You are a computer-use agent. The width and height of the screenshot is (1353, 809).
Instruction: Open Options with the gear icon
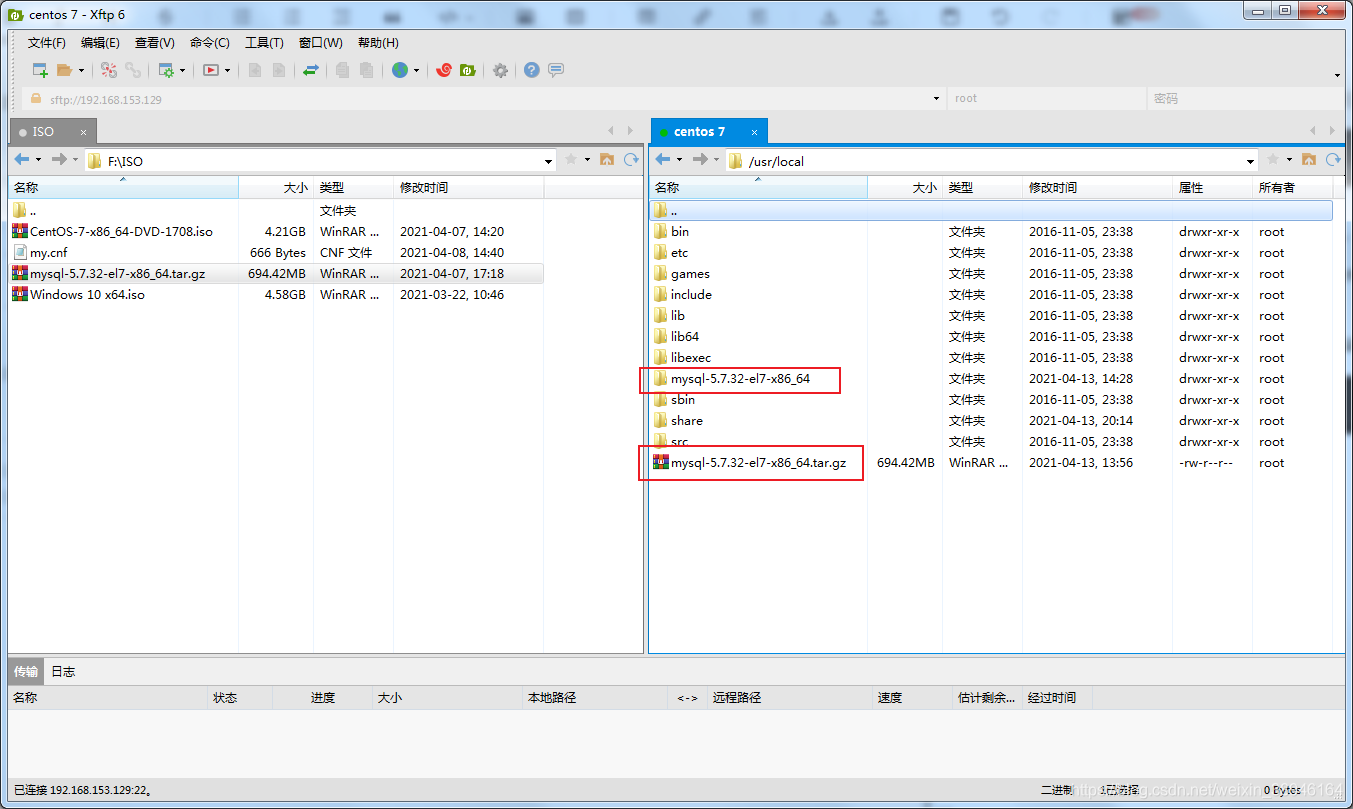(500, 70)
